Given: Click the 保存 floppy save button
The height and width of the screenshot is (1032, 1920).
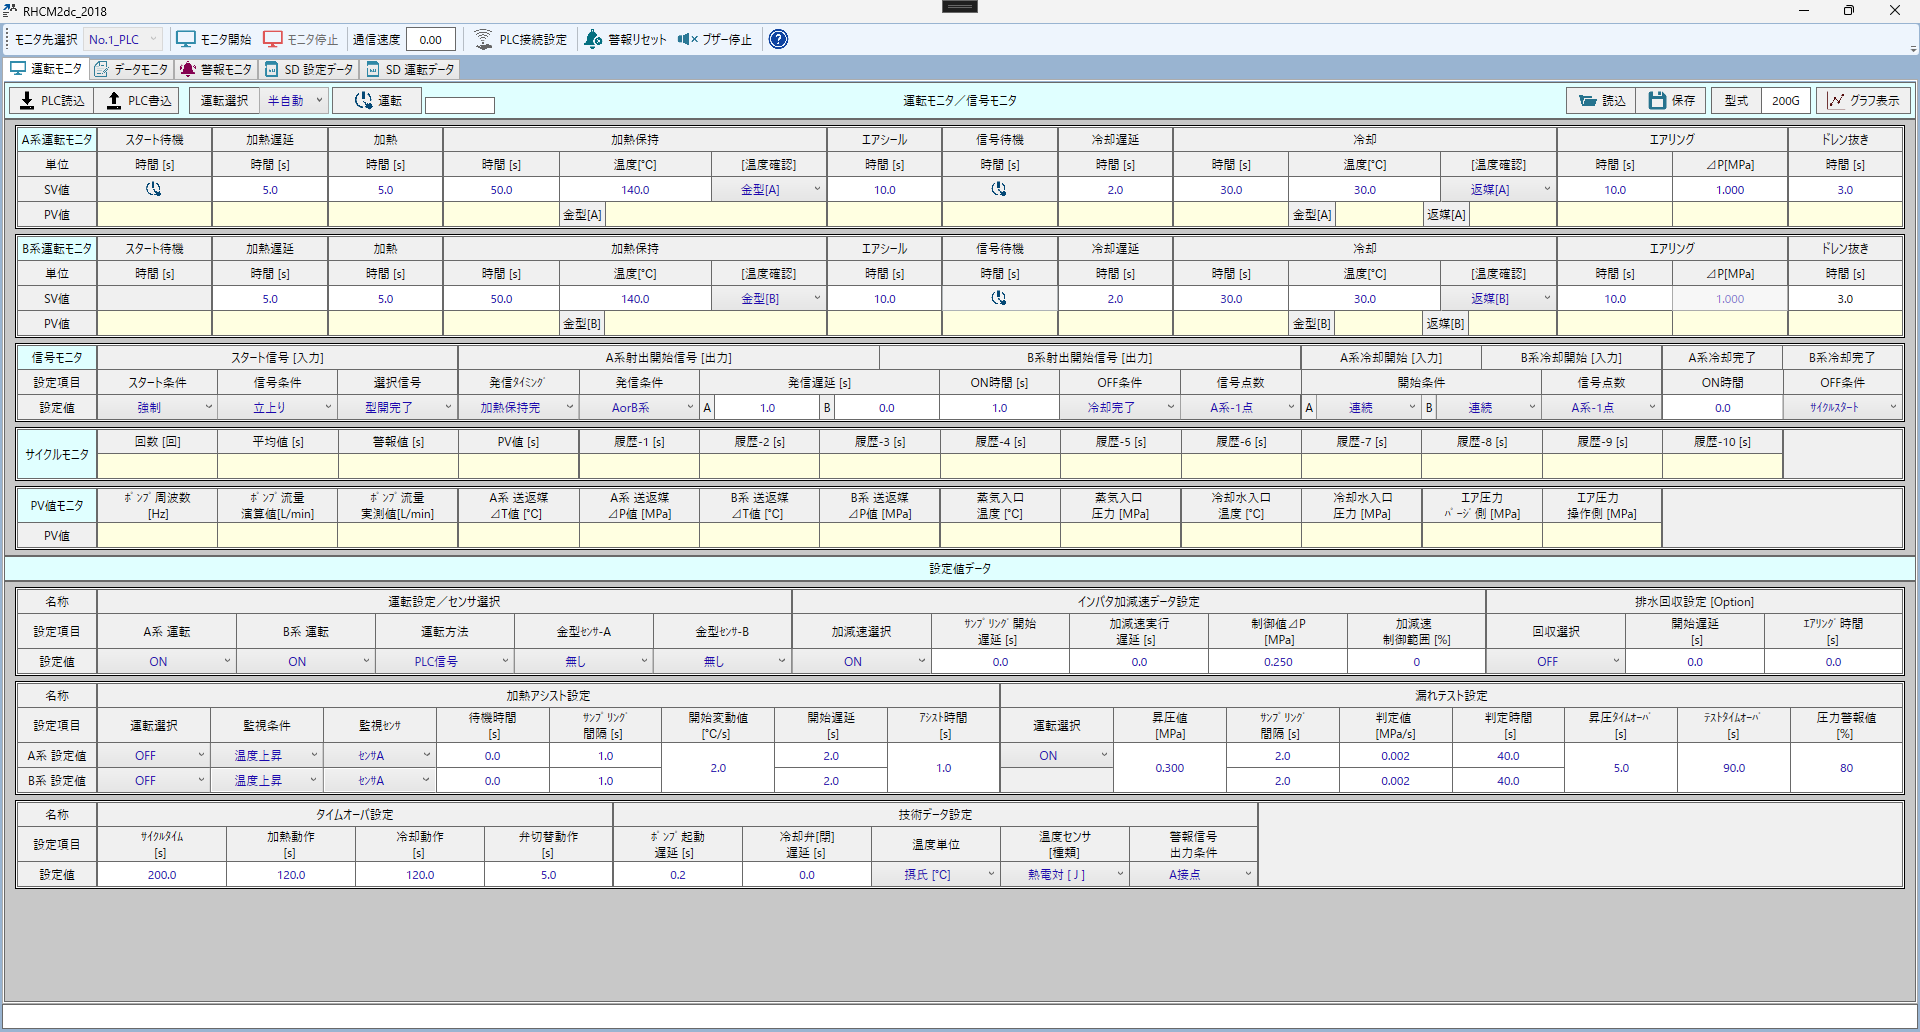Looking at the screenshot, I should tap(1671, 101).
